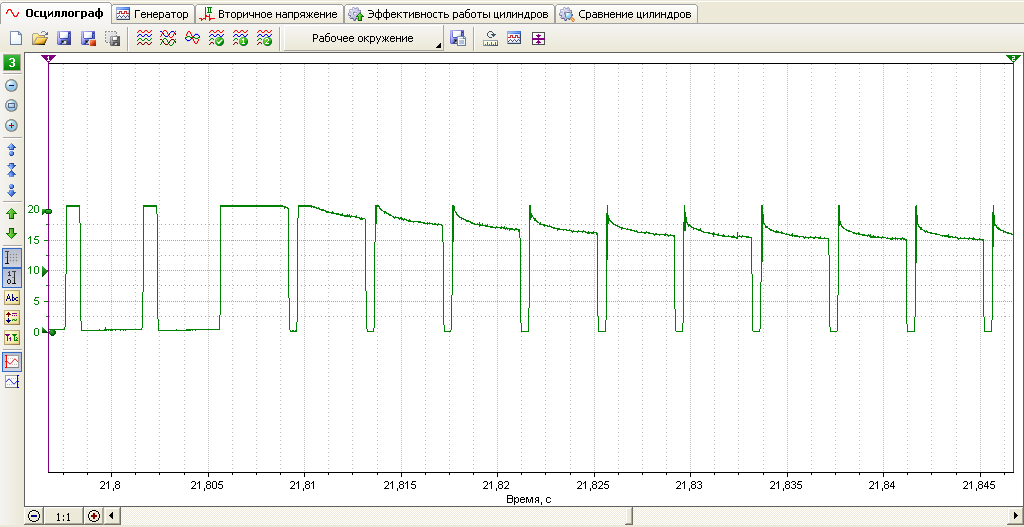Select the red line graph mode

pyautogui.click(x=12, y=361)
